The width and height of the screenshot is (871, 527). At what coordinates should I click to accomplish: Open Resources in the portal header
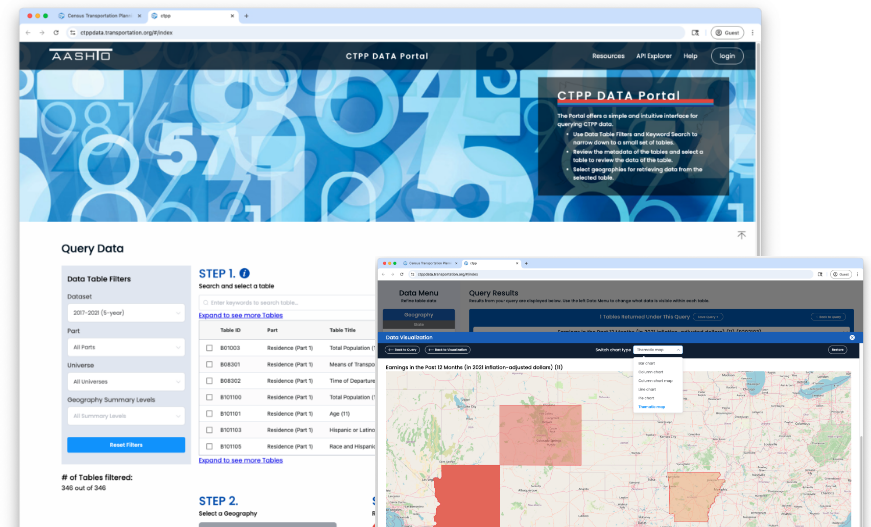(x=608, y=56)
